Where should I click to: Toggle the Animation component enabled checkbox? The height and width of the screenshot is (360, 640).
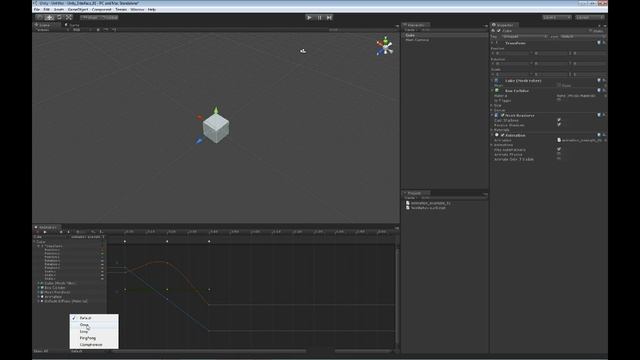pyautogui.click(x=502, y=135)
